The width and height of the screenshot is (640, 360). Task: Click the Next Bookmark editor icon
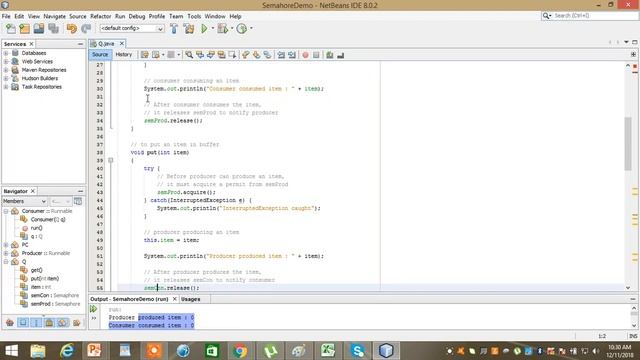coord(256,55)
